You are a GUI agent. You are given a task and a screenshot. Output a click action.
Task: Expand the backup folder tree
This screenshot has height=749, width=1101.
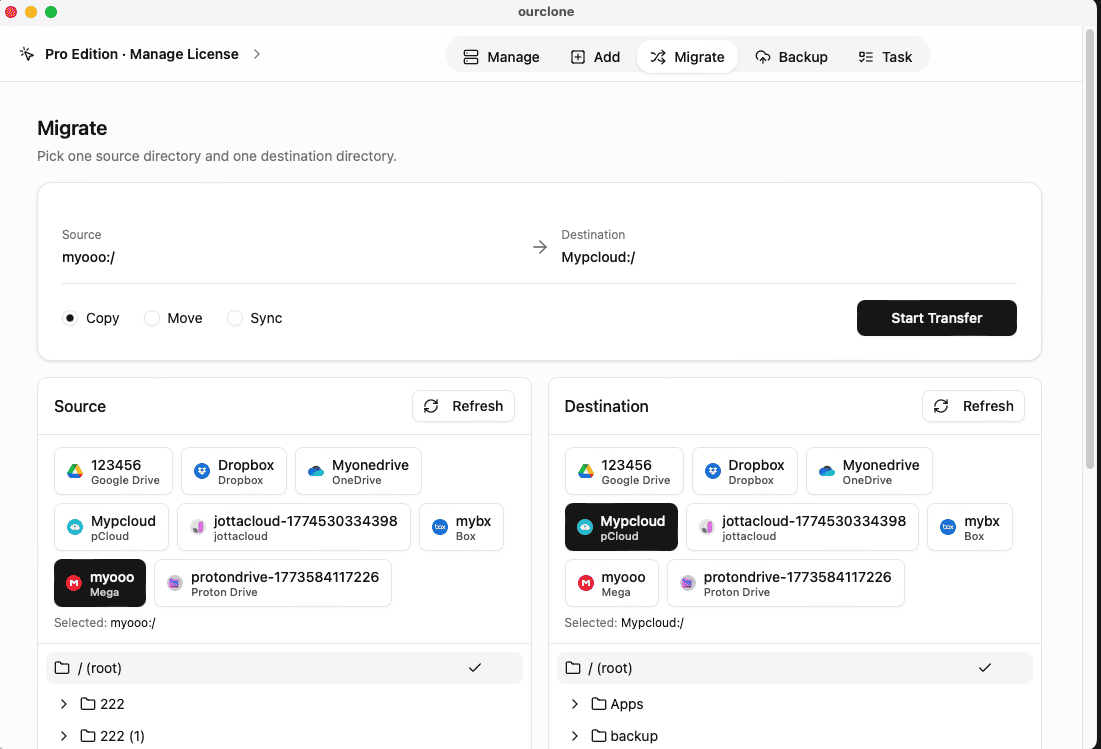coord(575,736)
